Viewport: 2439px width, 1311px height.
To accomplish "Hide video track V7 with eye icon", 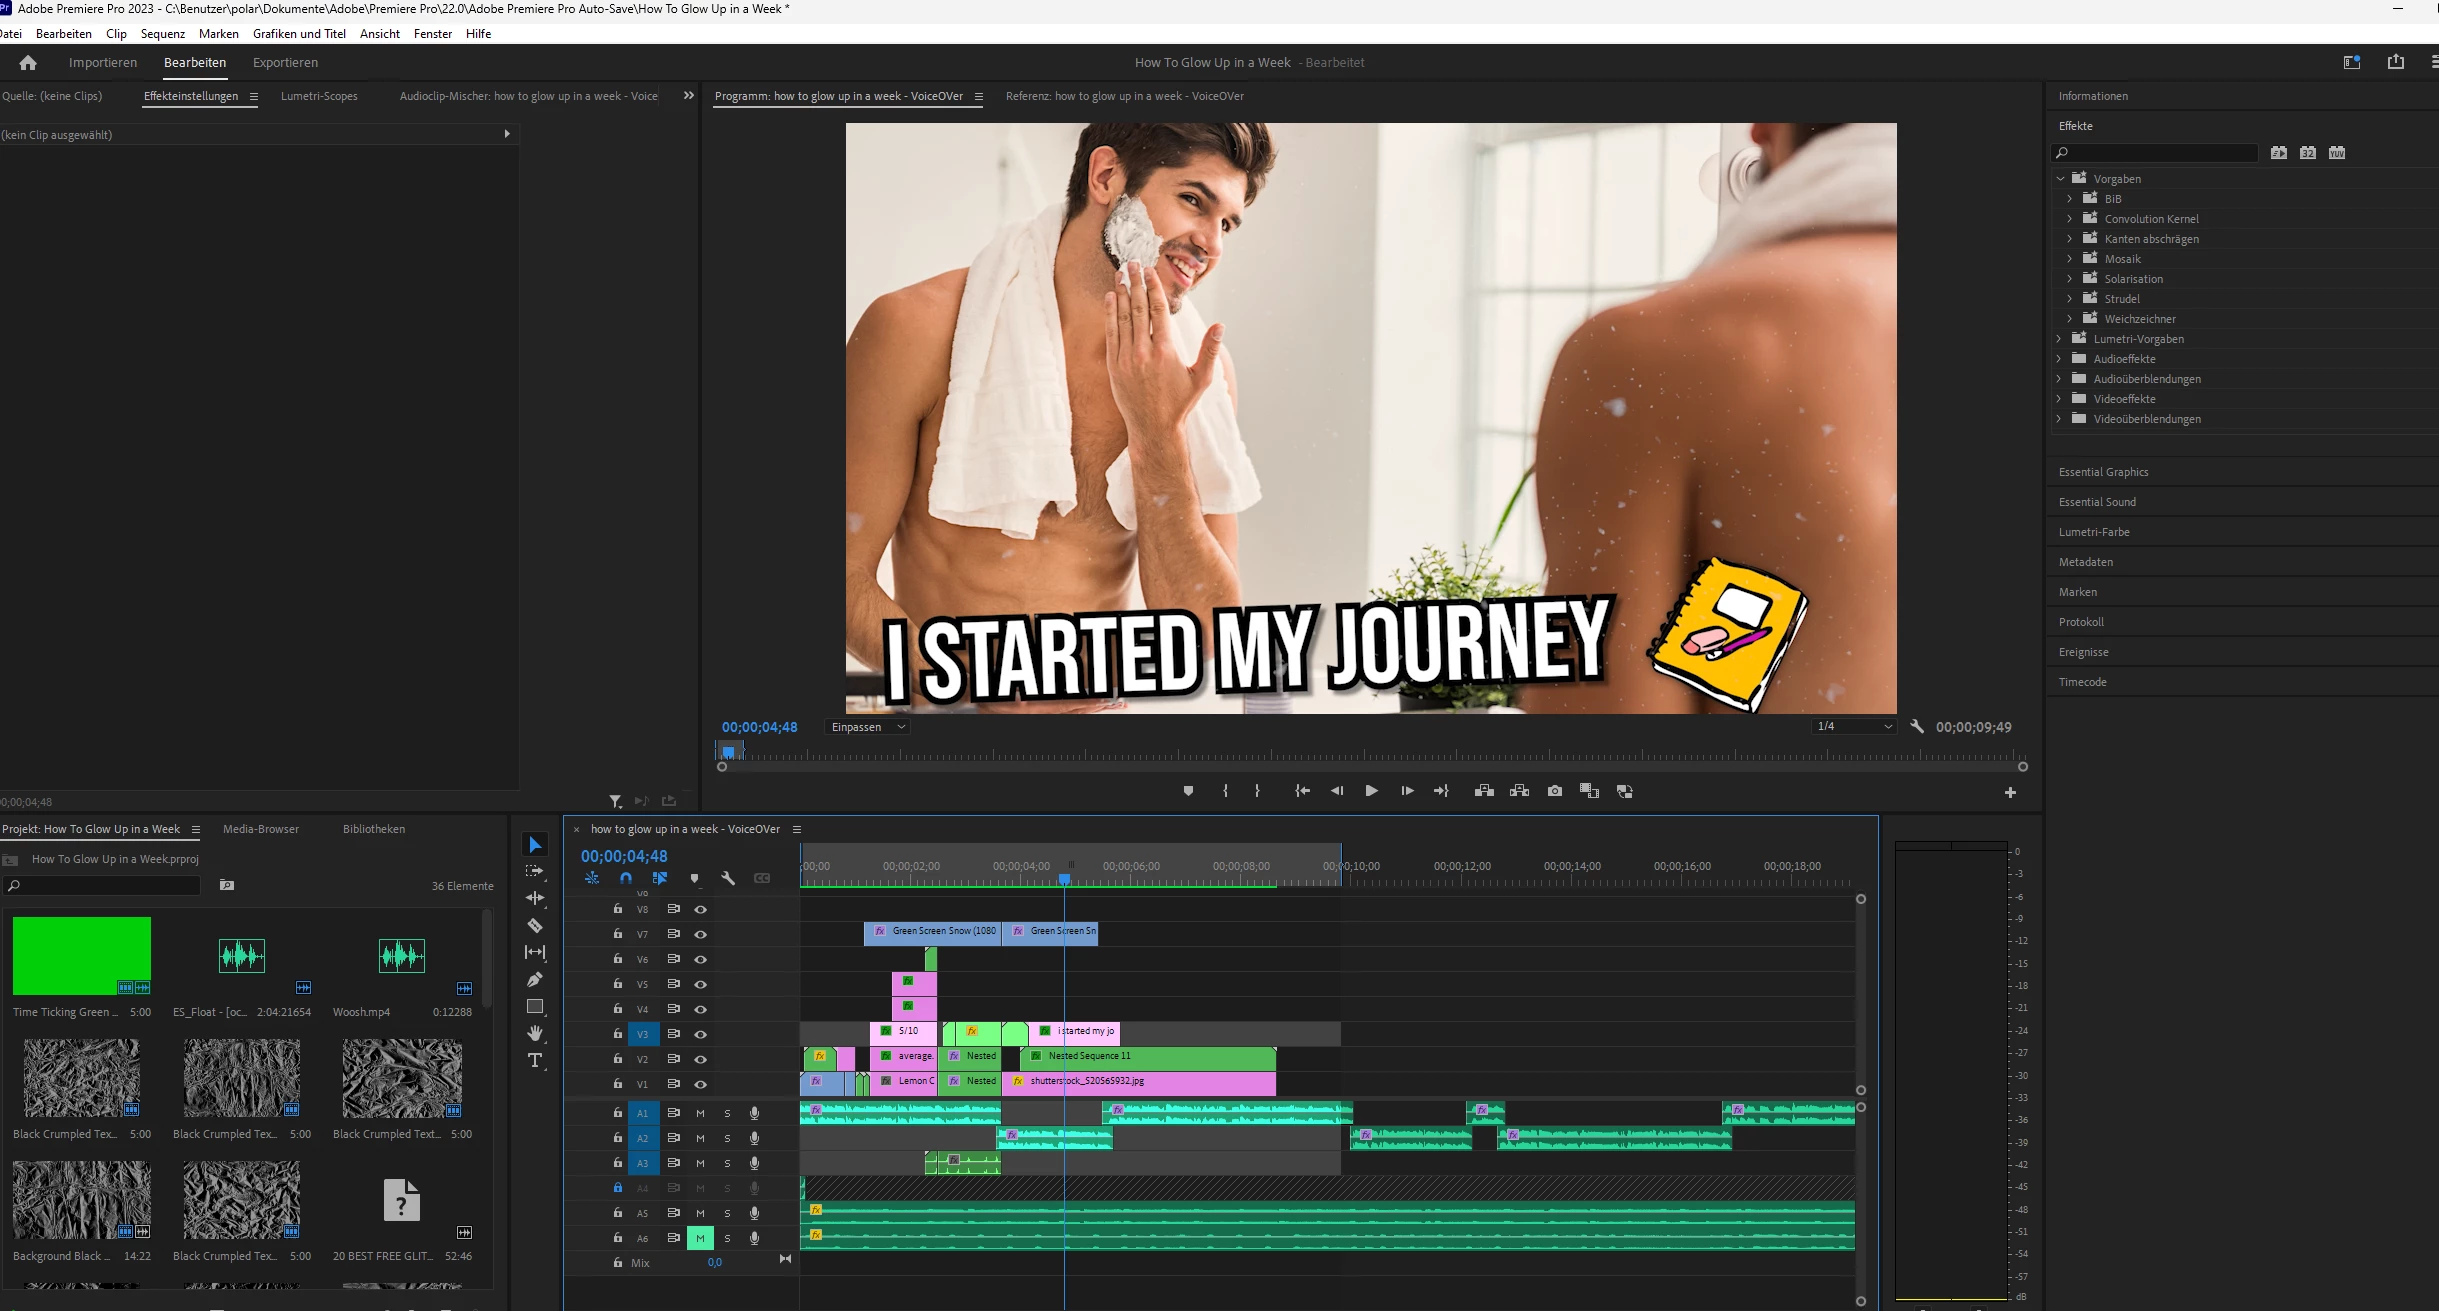I will (x=701, y=934).
